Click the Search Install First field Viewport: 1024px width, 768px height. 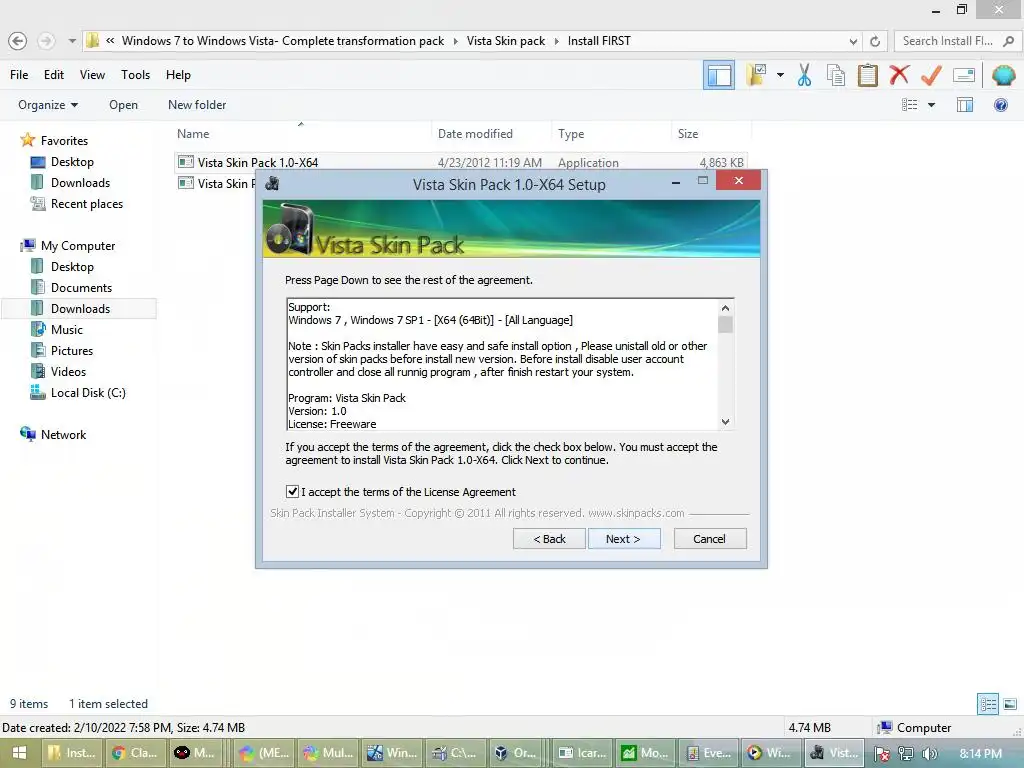coord(956,41)
